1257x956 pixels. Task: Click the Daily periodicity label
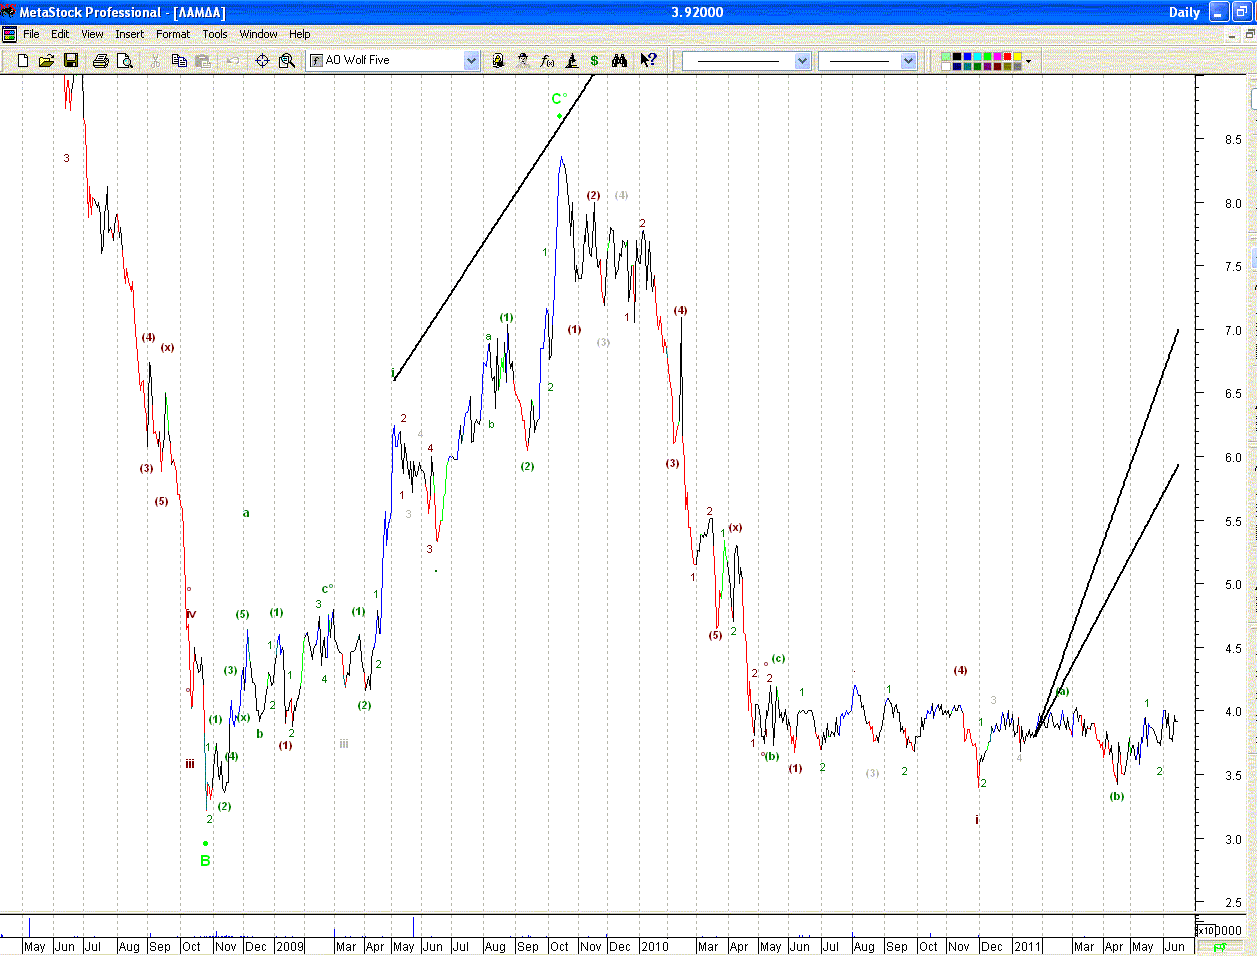pos(1184,12)
